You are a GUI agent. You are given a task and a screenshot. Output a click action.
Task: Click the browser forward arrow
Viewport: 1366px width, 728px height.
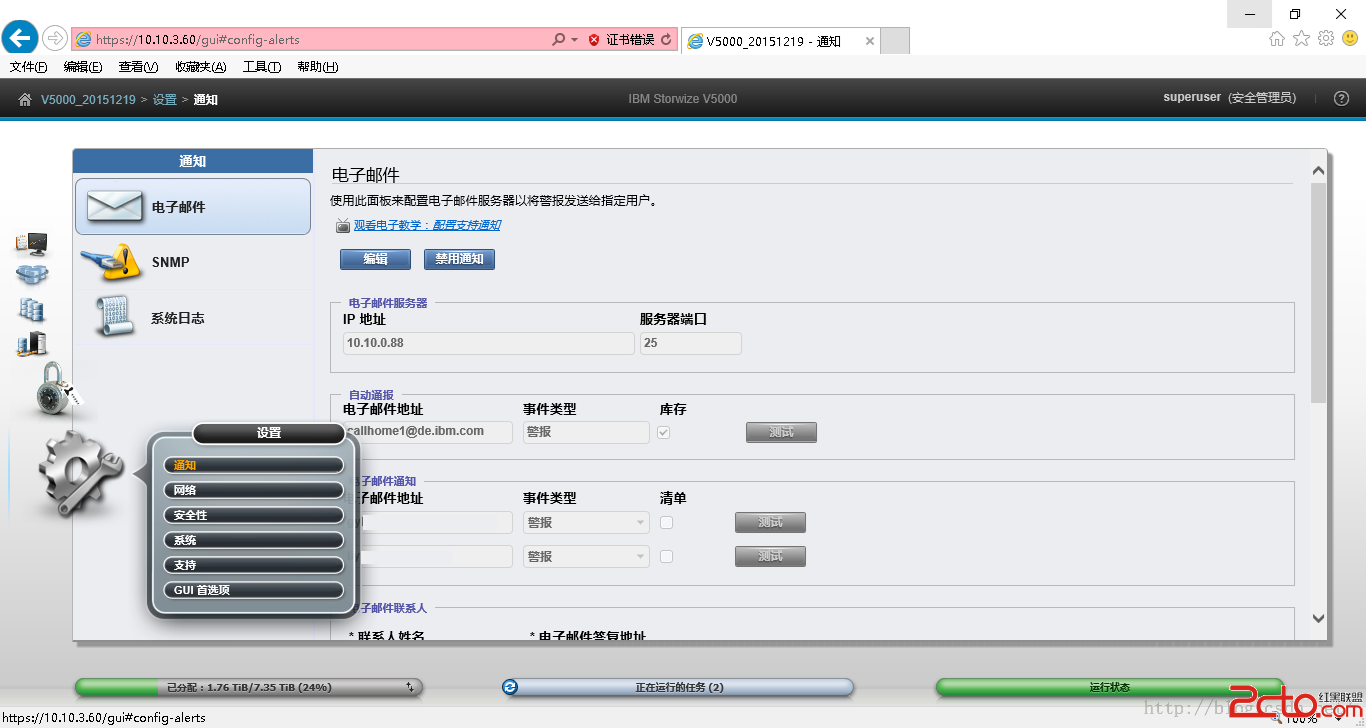point(54,39)
